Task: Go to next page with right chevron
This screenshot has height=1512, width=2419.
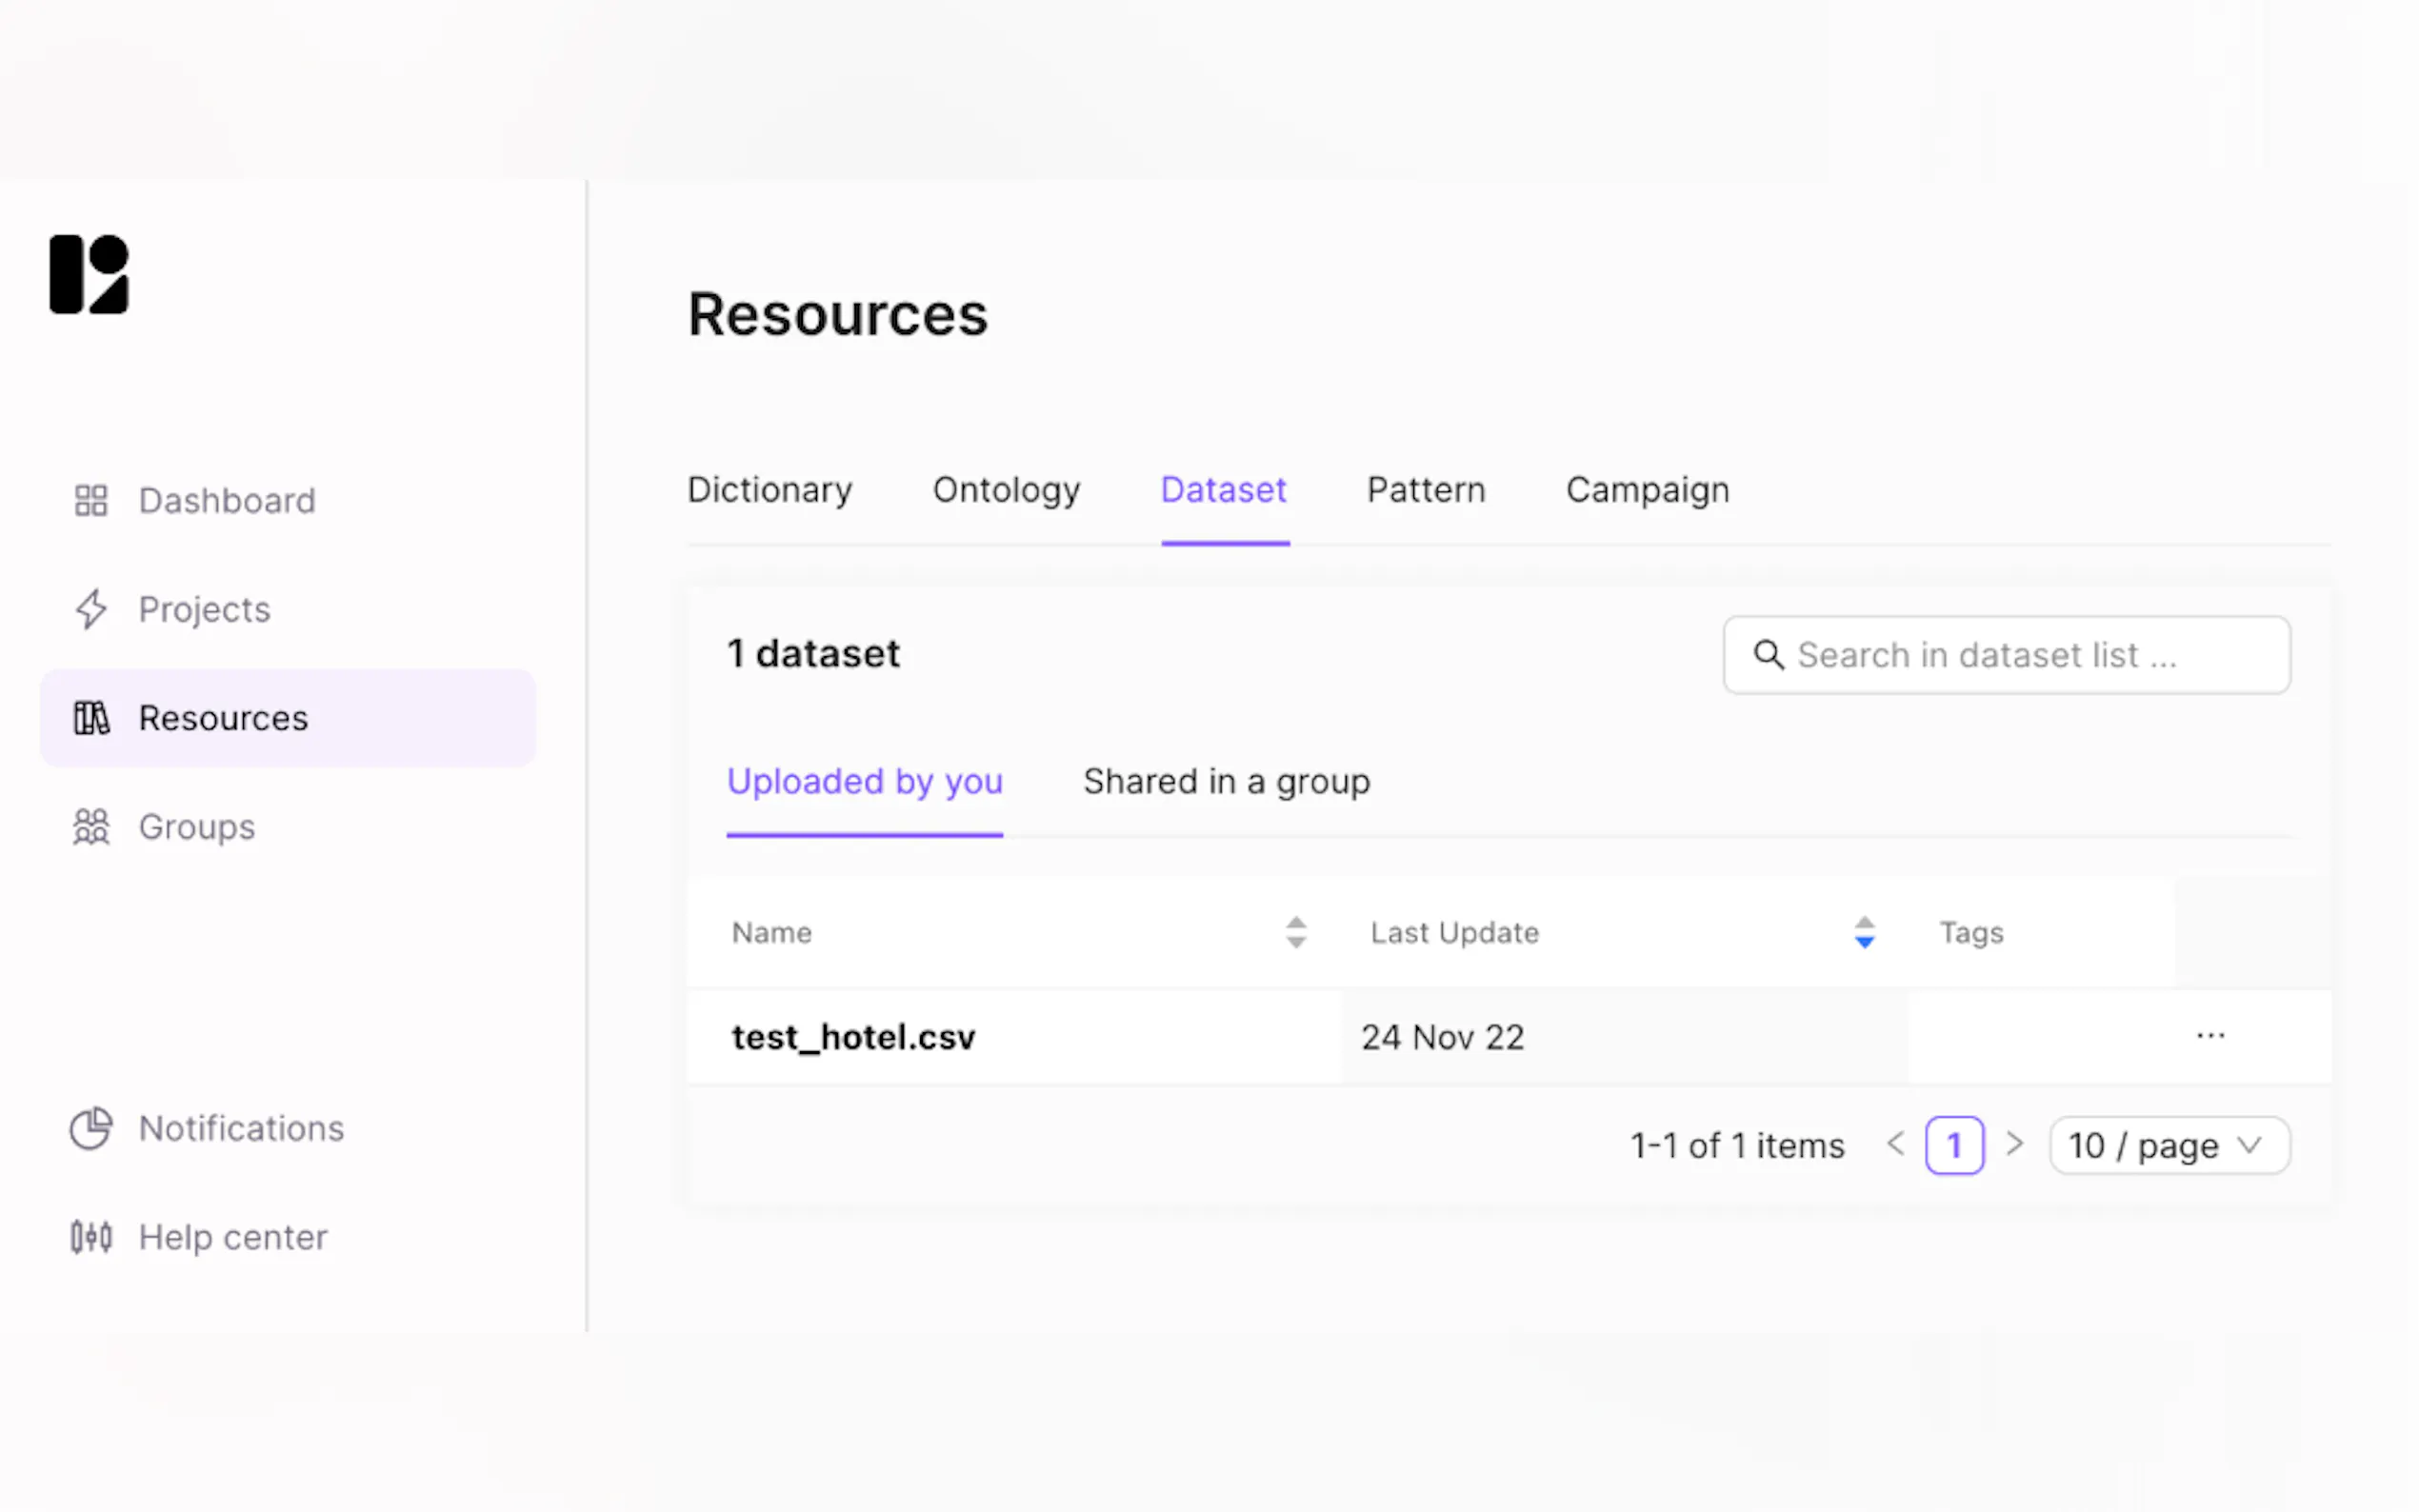Action: click(2015, 1144)
